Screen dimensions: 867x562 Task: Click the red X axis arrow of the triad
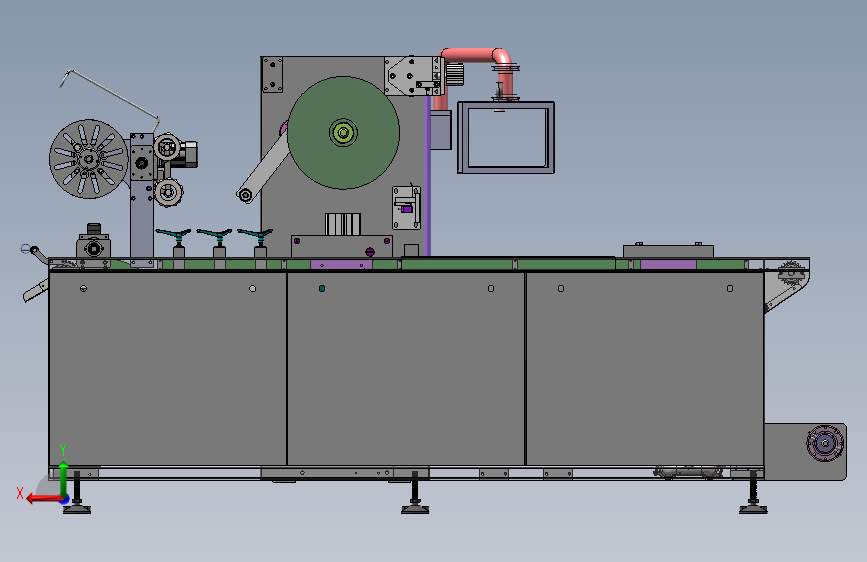(x=45, y=499)
